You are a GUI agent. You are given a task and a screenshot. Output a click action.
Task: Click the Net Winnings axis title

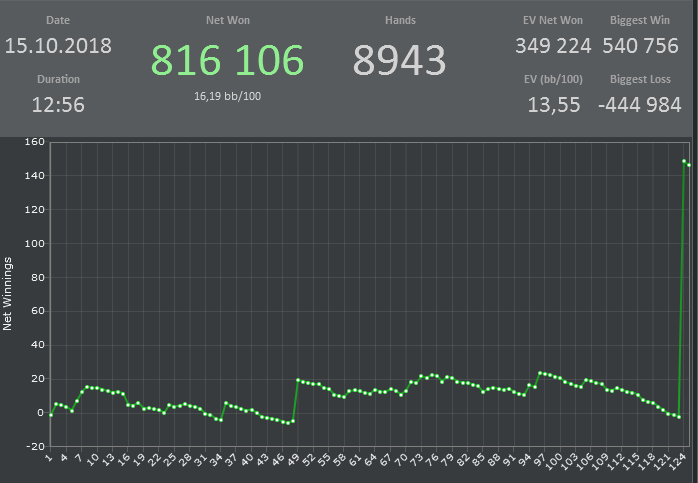7,294
